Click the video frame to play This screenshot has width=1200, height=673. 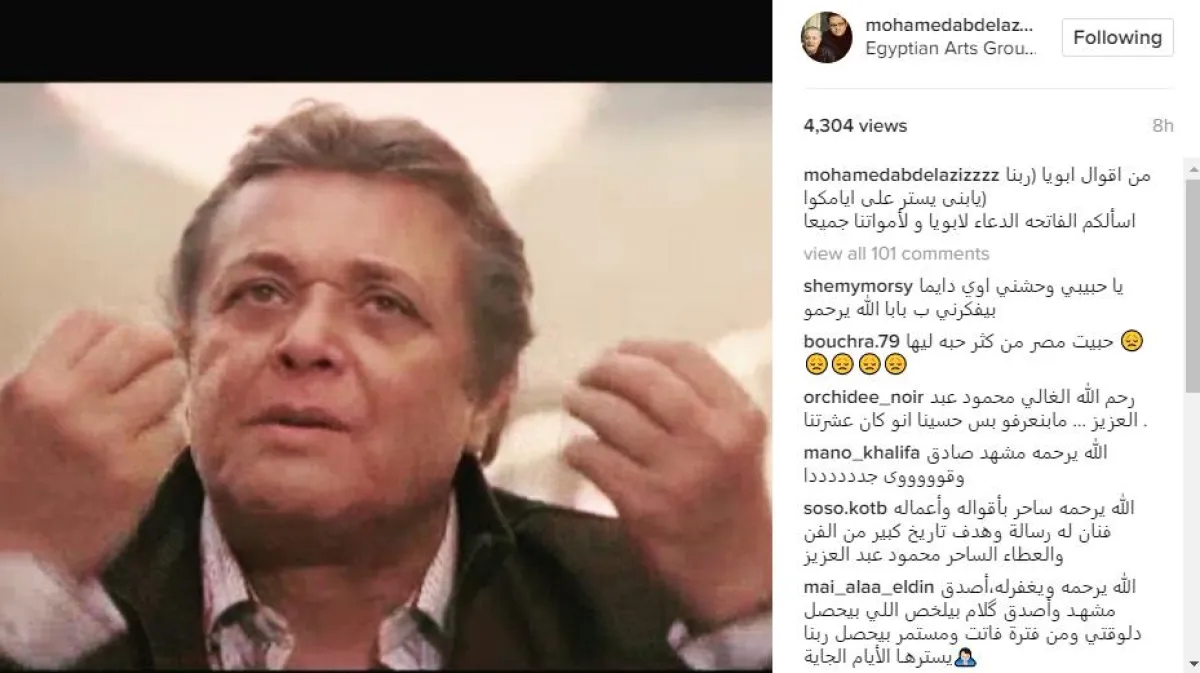(x=386, y=377)
